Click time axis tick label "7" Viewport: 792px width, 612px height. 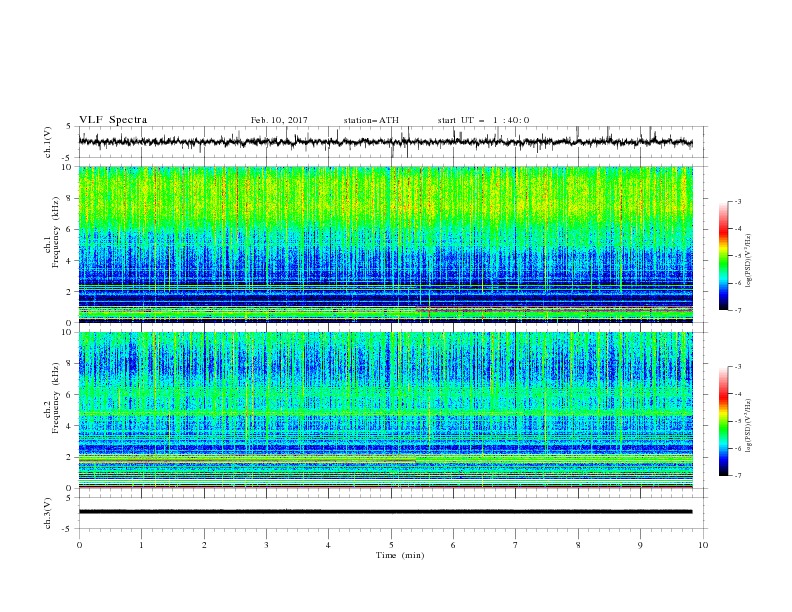(516, 545)
